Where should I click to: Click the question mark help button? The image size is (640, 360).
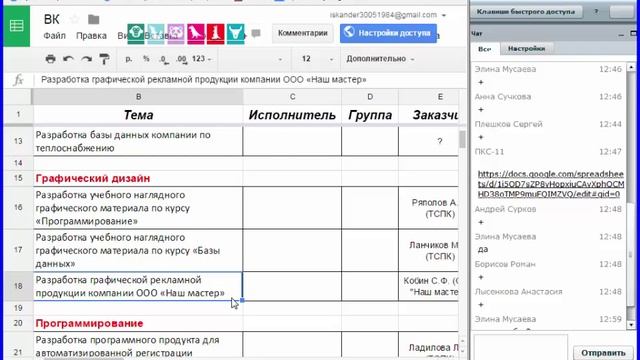point(596,11)
